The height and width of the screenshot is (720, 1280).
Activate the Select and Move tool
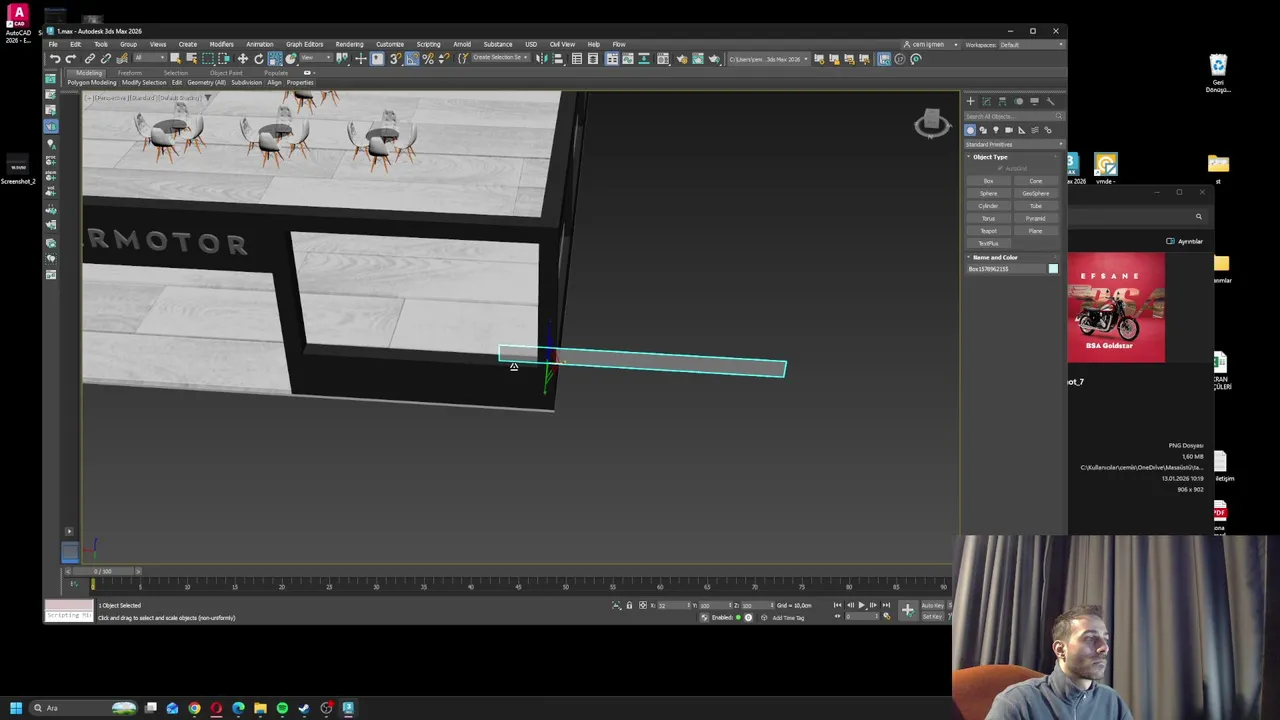[242, 59]
